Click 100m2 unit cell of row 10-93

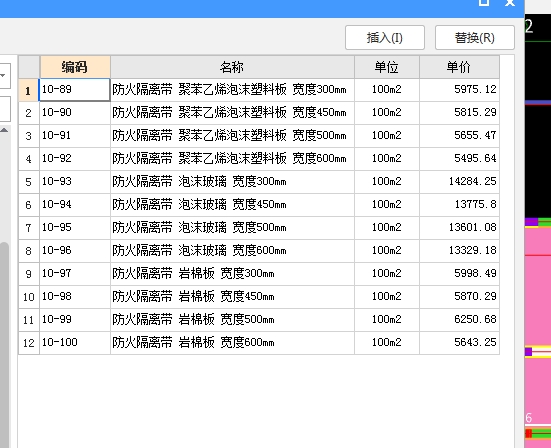(x=387, y=182)
